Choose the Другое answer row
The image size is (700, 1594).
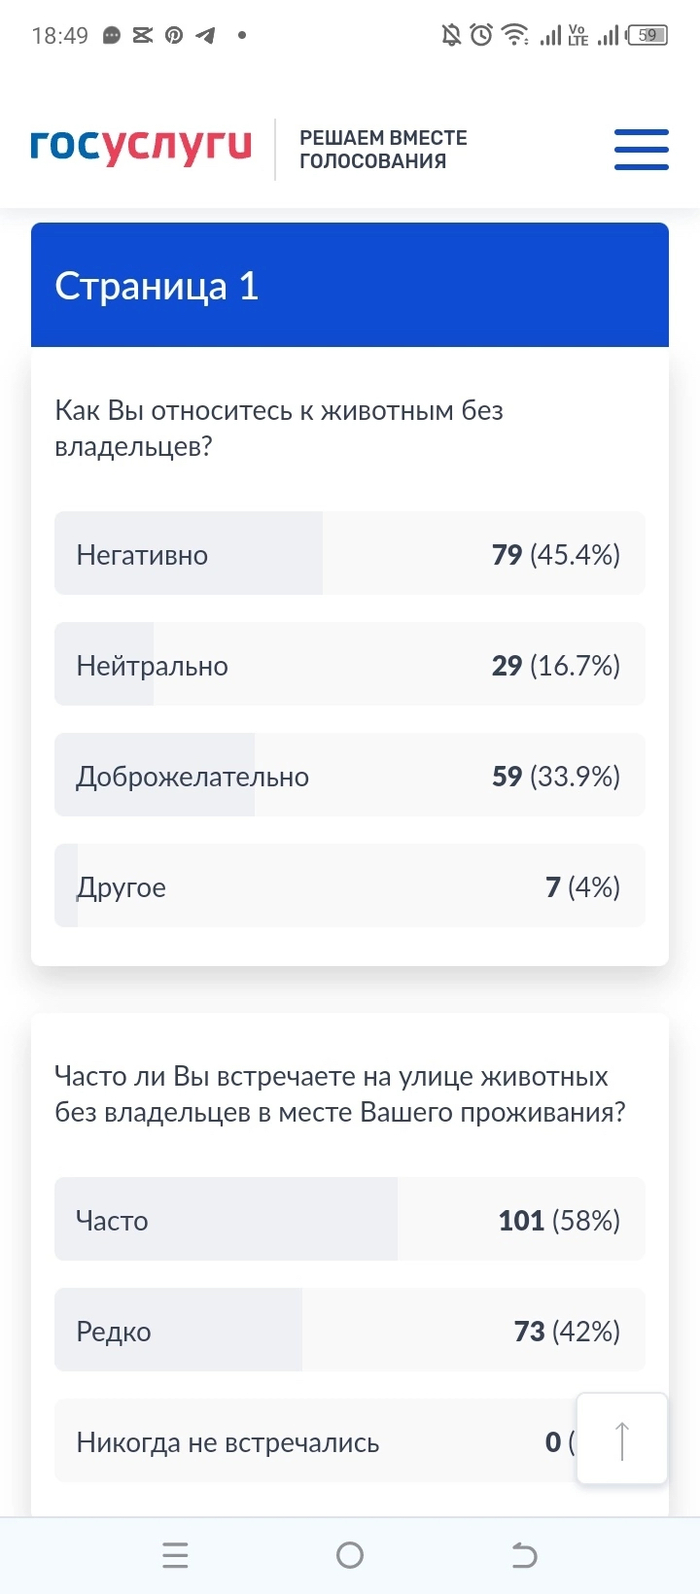coord(349,887)
